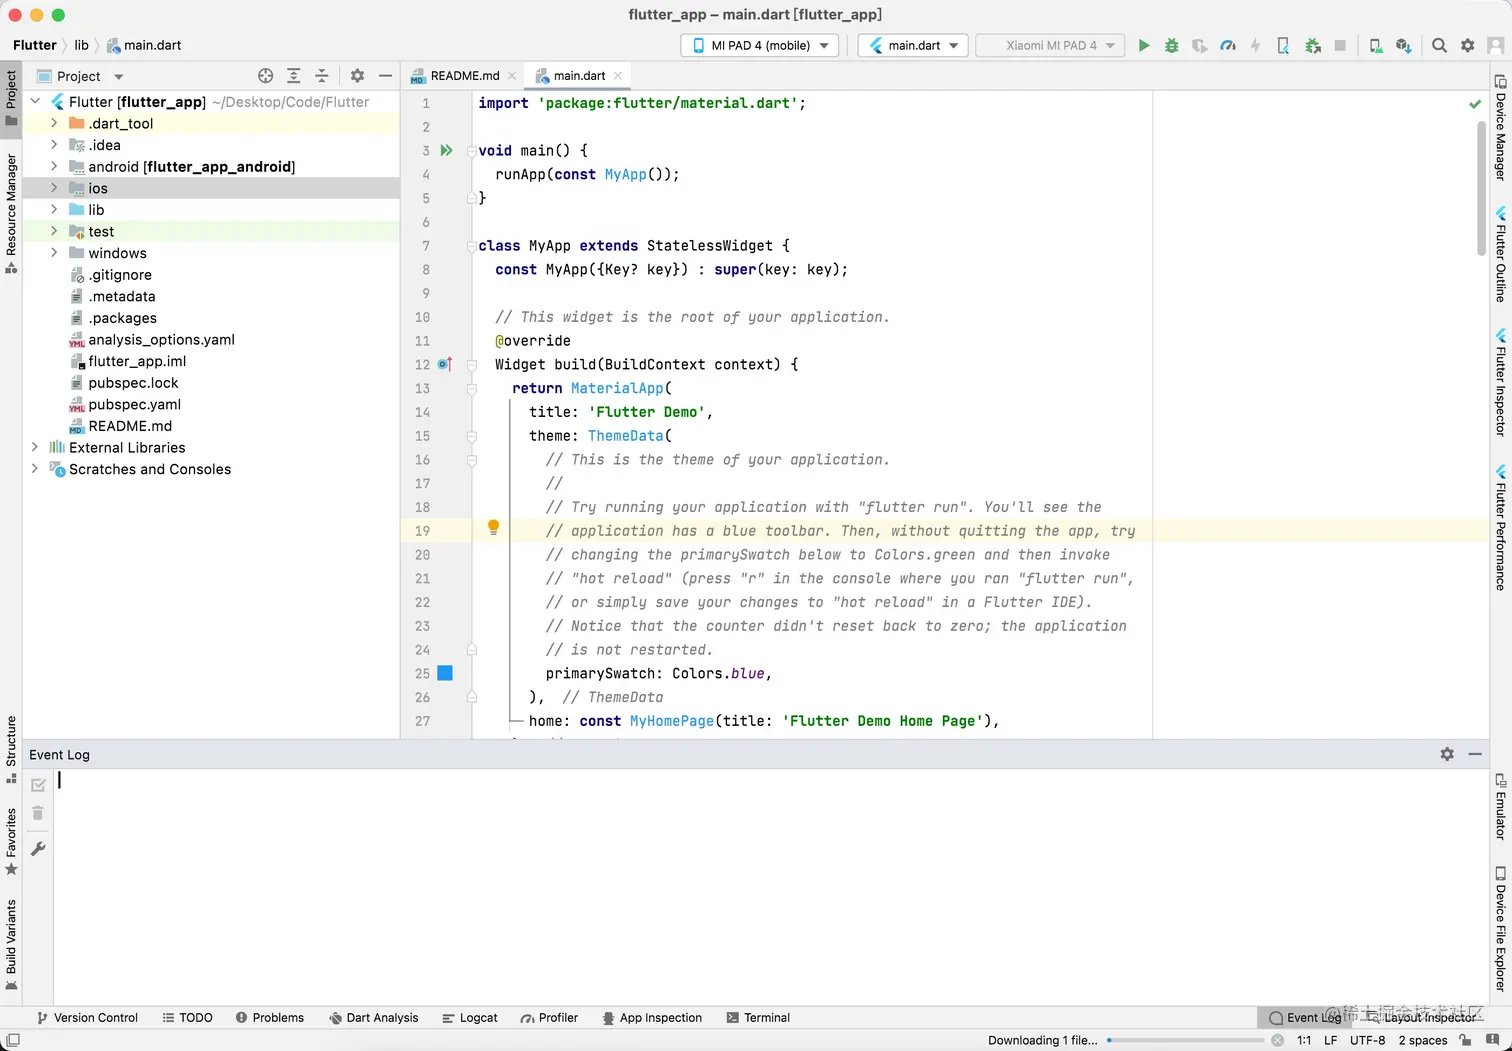Open the Profiler tool window
Viewport: 1512px width, 1051px height.
[549, 1017]
